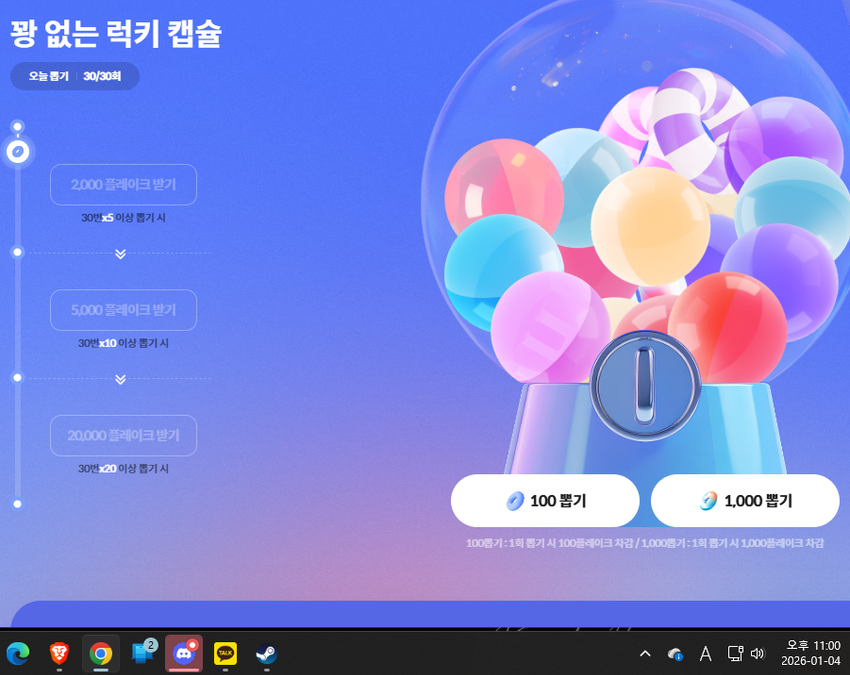The height and width of the screenshot is (675, 850).
Task: Switch to Google Chrome in taskbar
Action: tap(101, 653)
